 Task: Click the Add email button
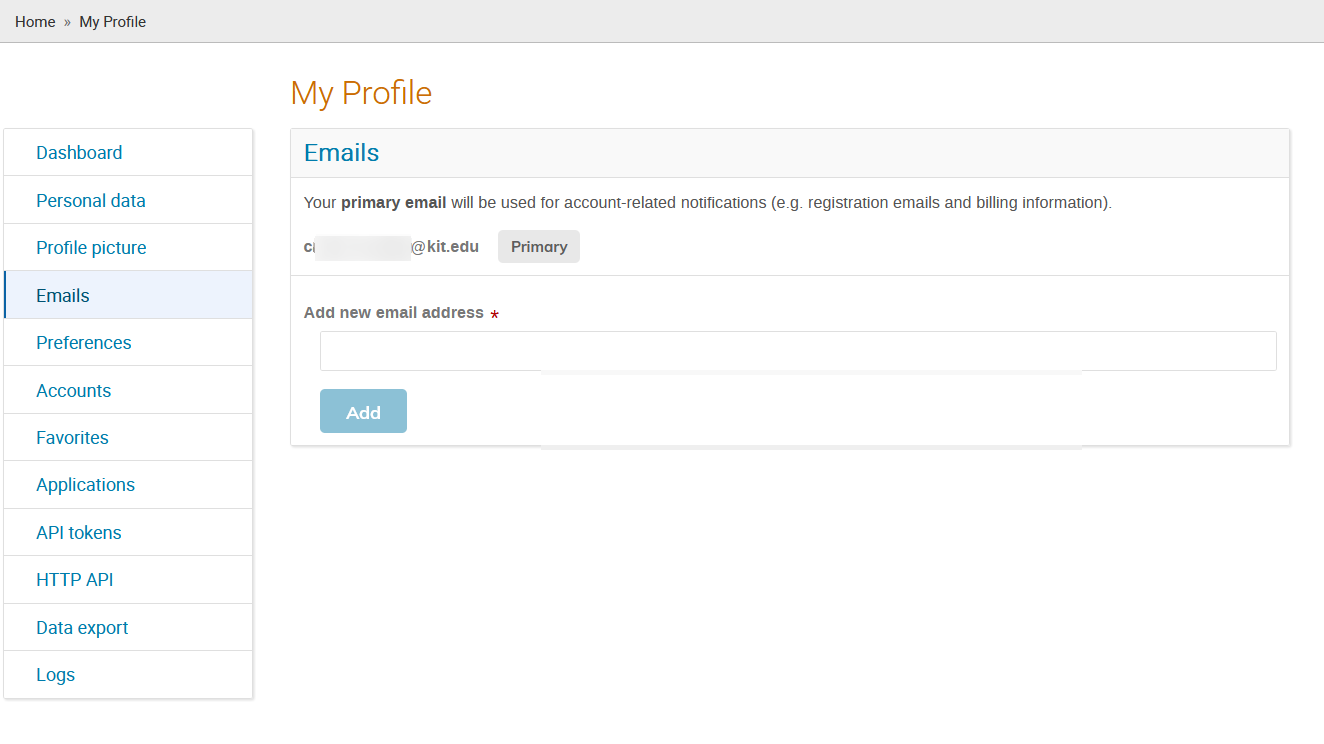363,411
